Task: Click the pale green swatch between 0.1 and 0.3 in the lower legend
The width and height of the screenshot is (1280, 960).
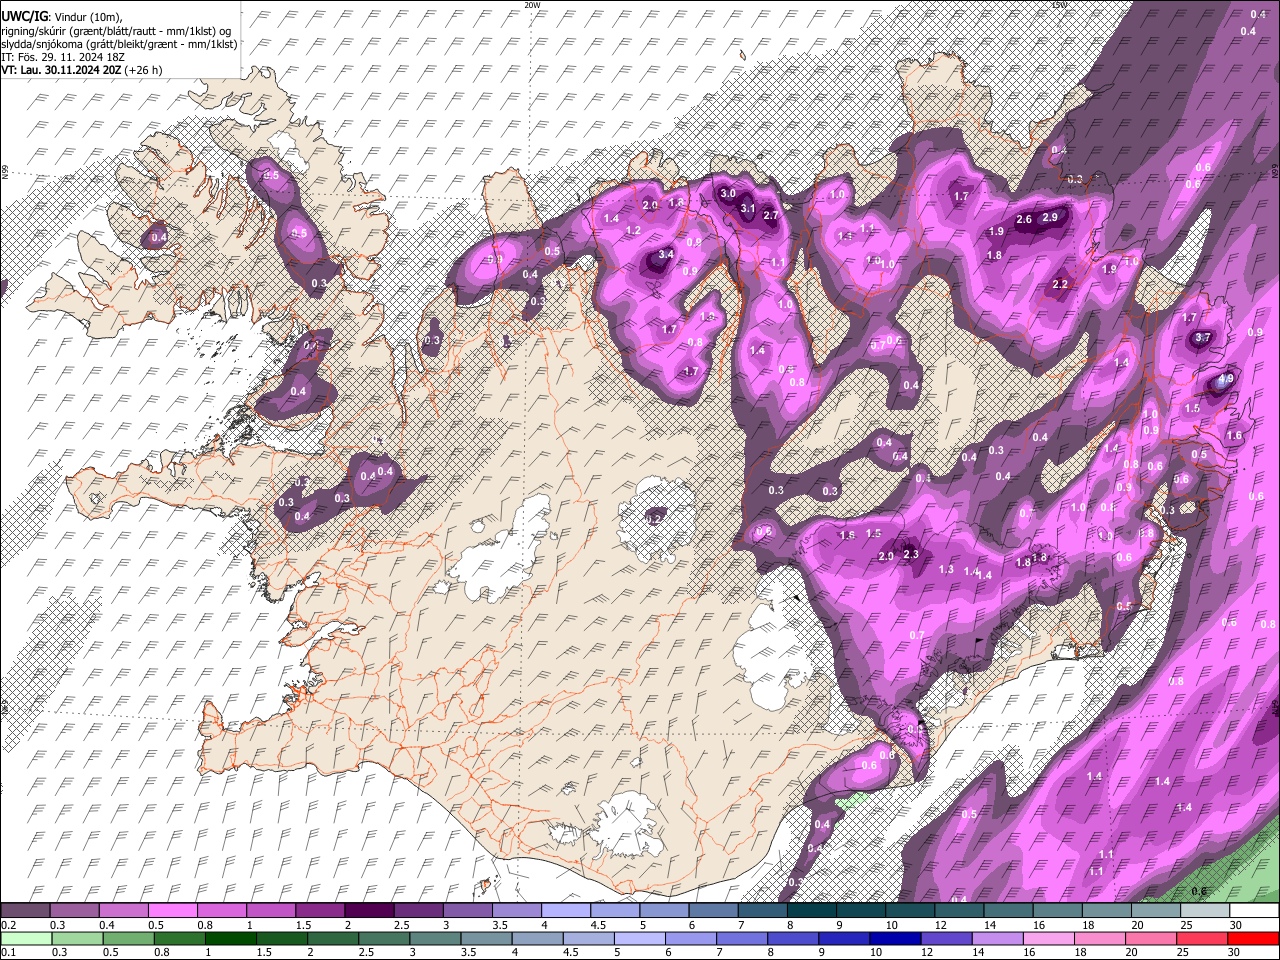Action: 25,939
